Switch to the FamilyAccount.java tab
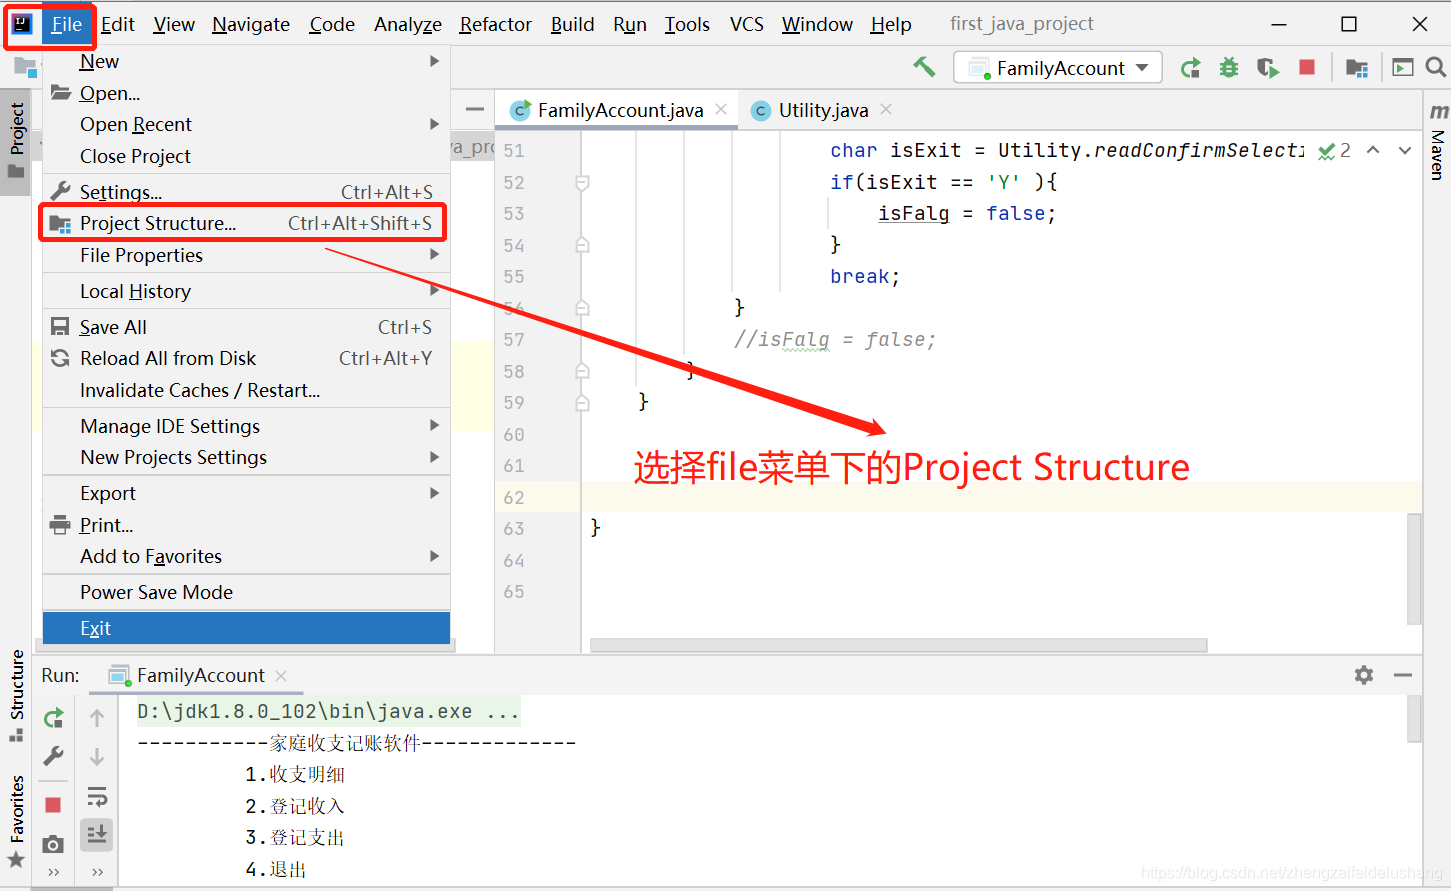This screenshot has height=891, width=1451. 620,110
